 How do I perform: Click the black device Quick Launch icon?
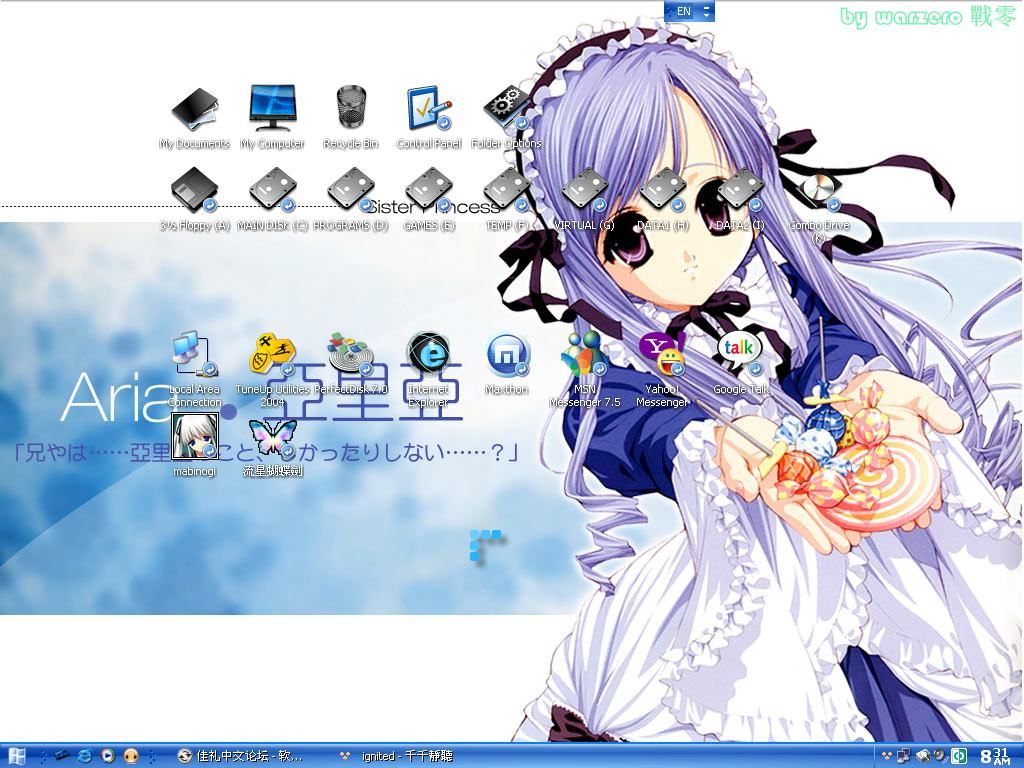click(x=62, y=756)
